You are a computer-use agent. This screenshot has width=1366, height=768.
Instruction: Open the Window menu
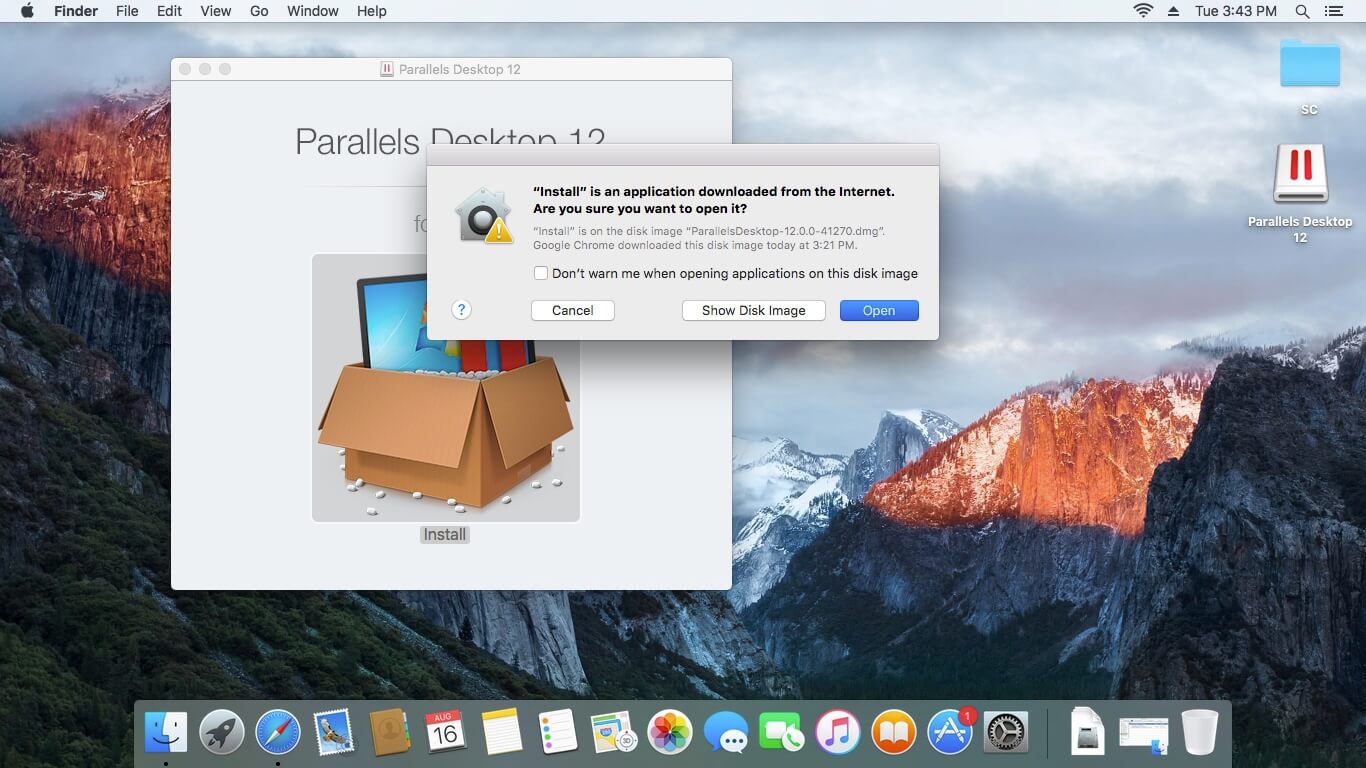point(312,11)
